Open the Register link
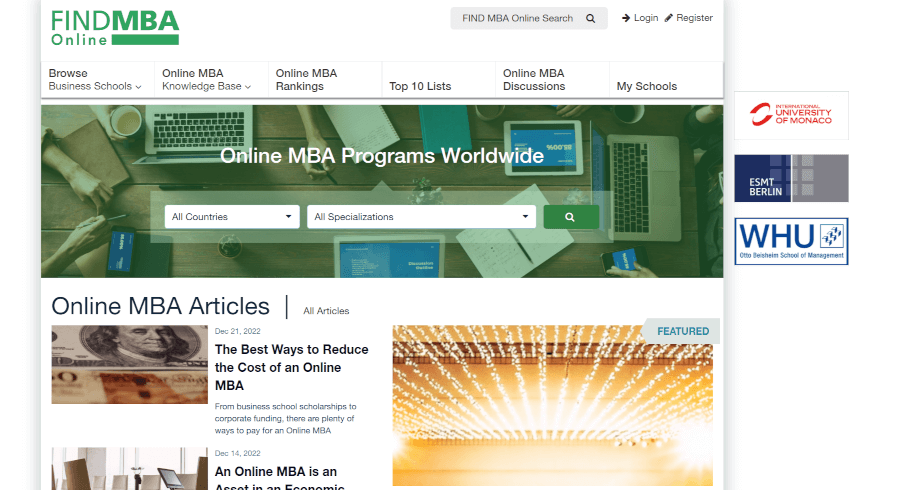Image resolution: width=900 pixels, height=490 pixels. pos(694,18)
